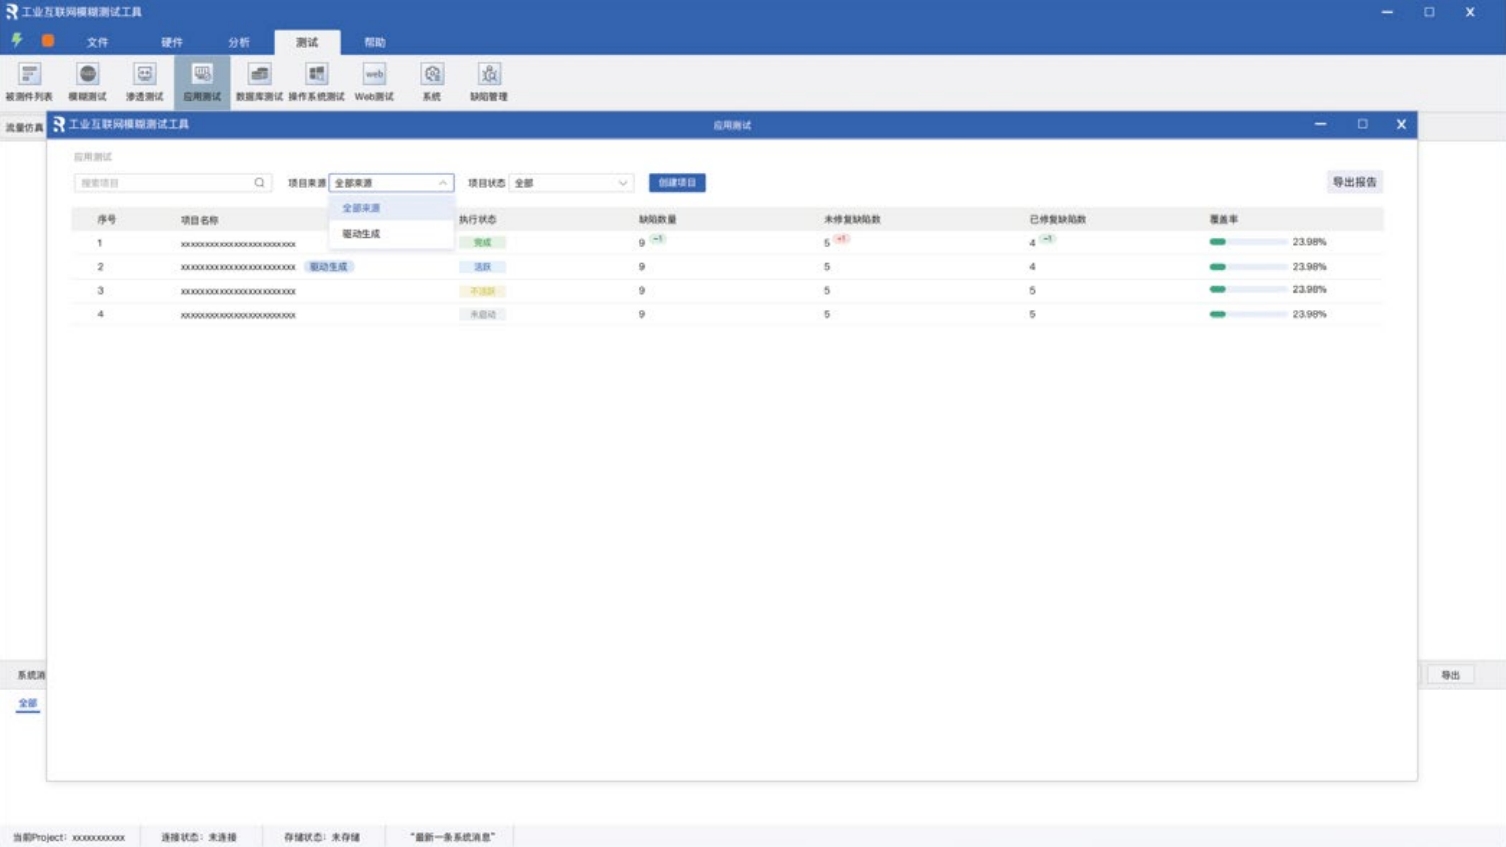This screenshot has width=1506, height=847.
Task: Collapse the 项目来源 dropdown
Action: 442,183
